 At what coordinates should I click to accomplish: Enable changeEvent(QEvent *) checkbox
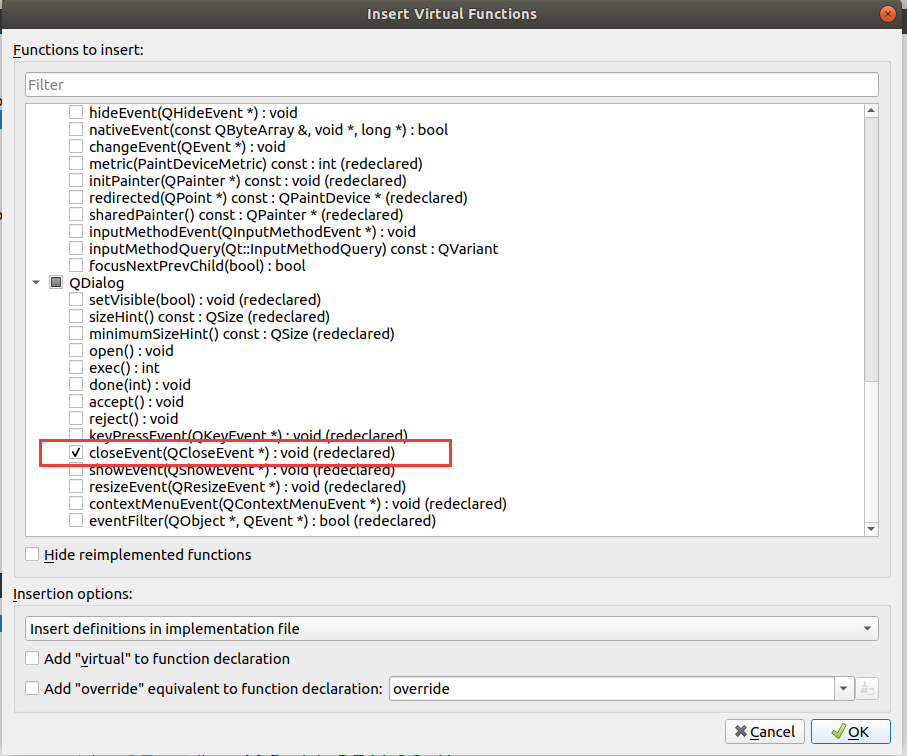[x=76, y=146]
